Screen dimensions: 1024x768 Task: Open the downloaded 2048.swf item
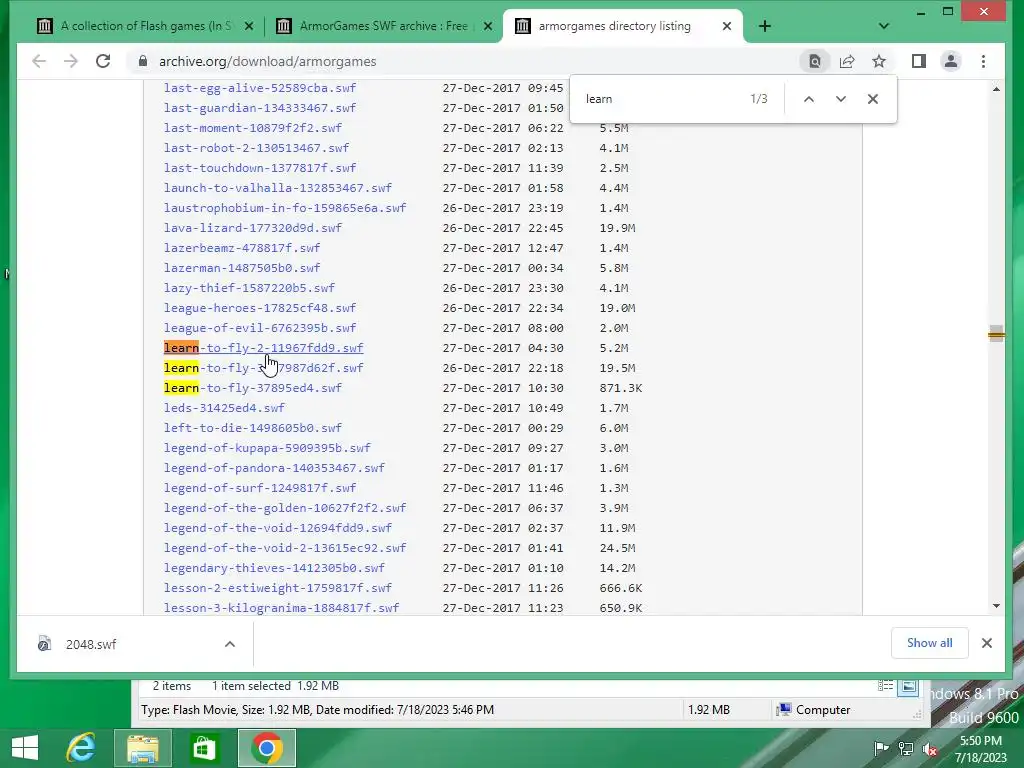91,645
